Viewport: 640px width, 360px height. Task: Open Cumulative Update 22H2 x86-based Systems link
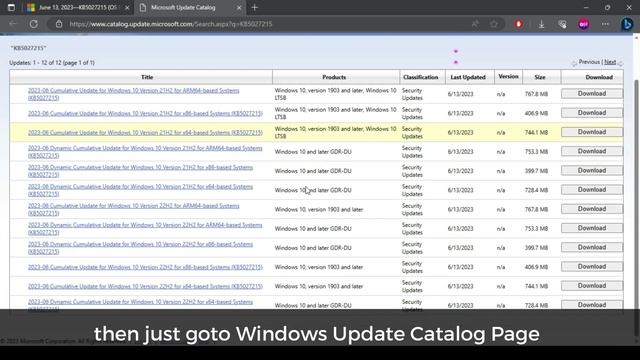click(145, 267)
